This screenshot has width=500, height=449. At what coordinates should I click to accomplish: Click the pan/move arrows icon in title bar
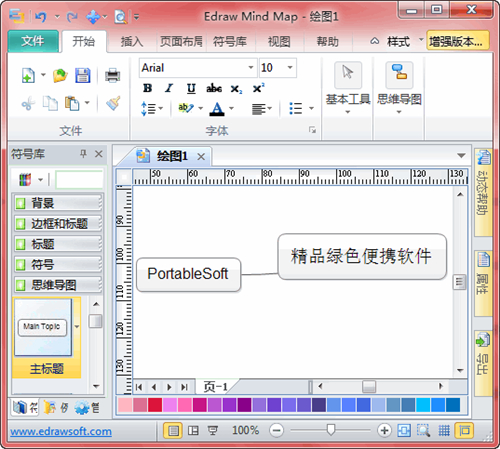tap(93, 17)
